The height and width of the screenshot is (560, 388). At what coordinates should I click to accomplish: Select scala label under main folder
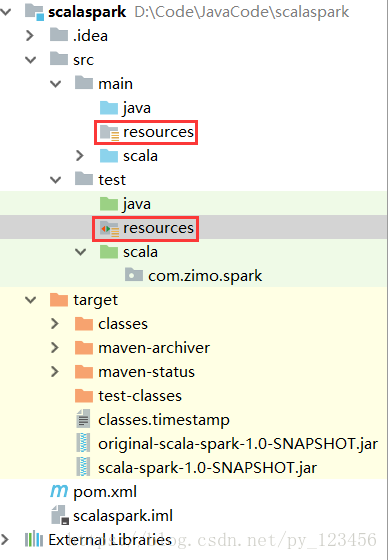coord(140,156)
